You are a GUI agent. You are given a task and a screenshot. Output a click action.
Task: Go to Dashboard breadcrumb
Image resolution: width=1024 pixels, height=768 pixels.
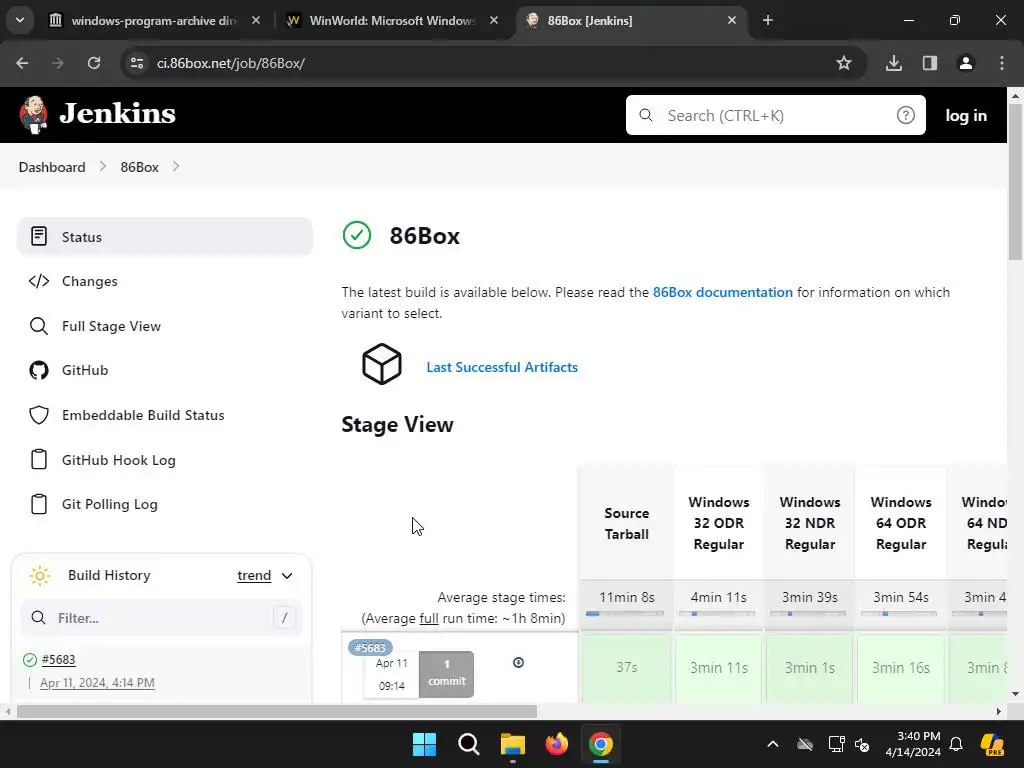(52, 167)
